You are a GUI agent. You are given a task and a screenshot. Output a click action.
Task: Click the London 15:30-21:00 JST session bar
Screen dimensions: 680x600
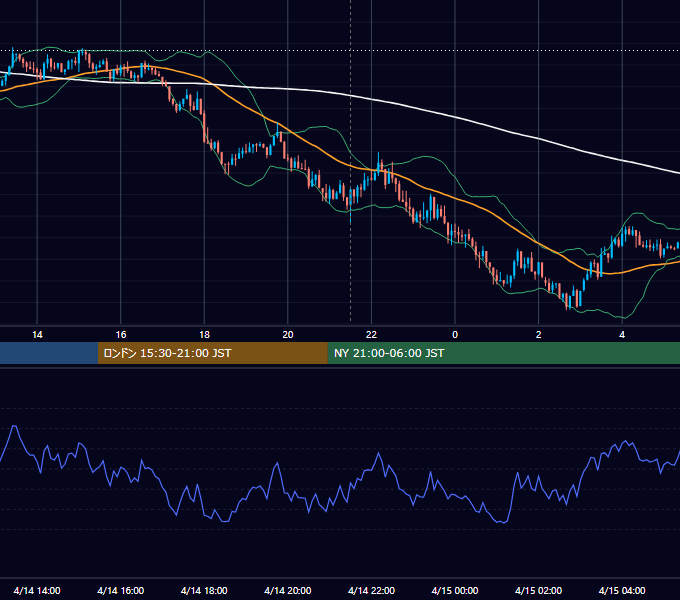click(x=212, y=353)
